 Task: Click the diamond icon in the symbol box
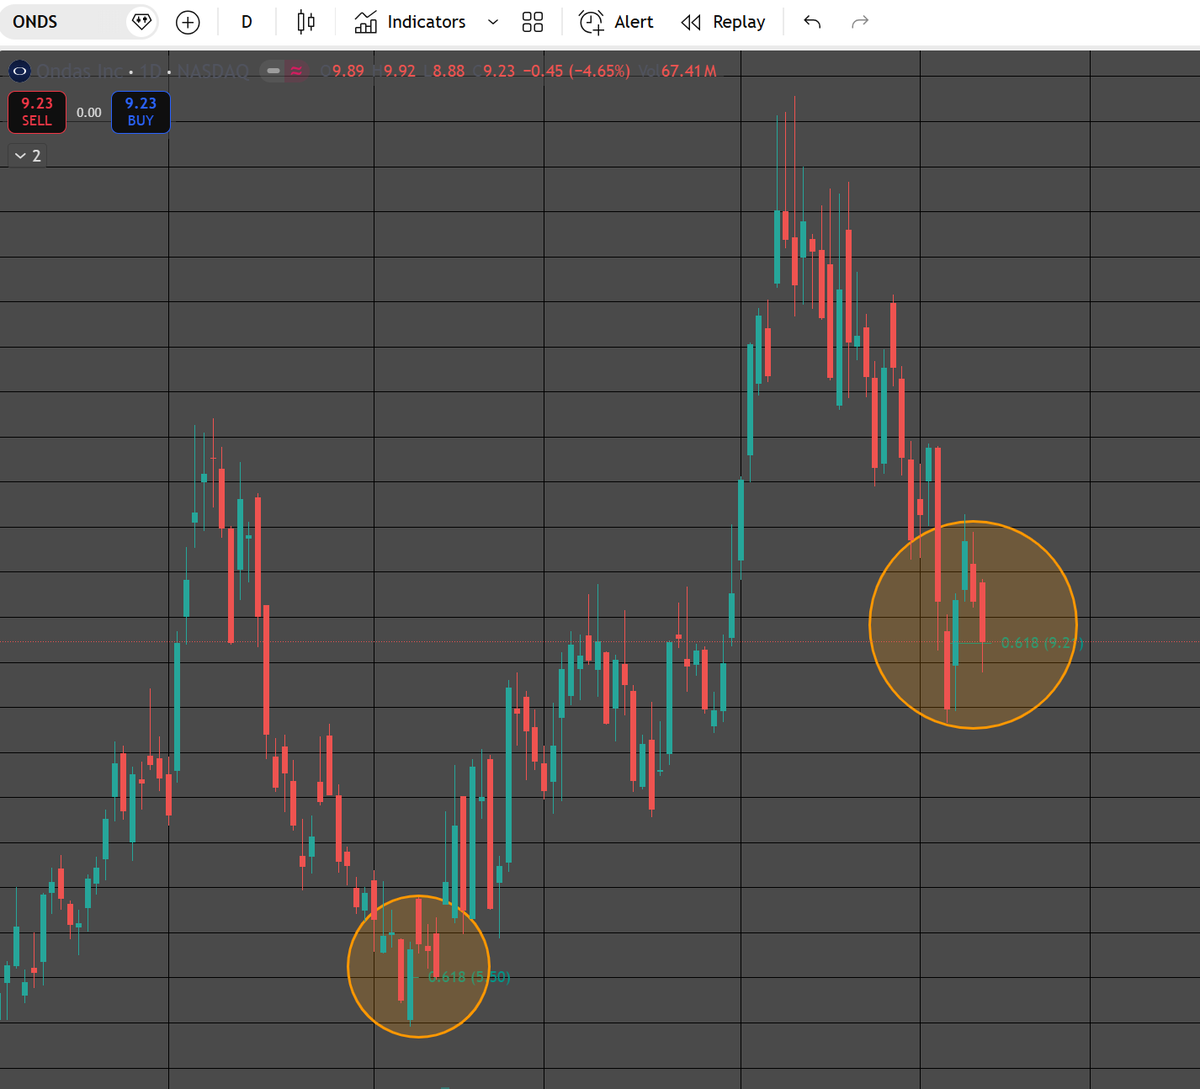coord(142,21)
